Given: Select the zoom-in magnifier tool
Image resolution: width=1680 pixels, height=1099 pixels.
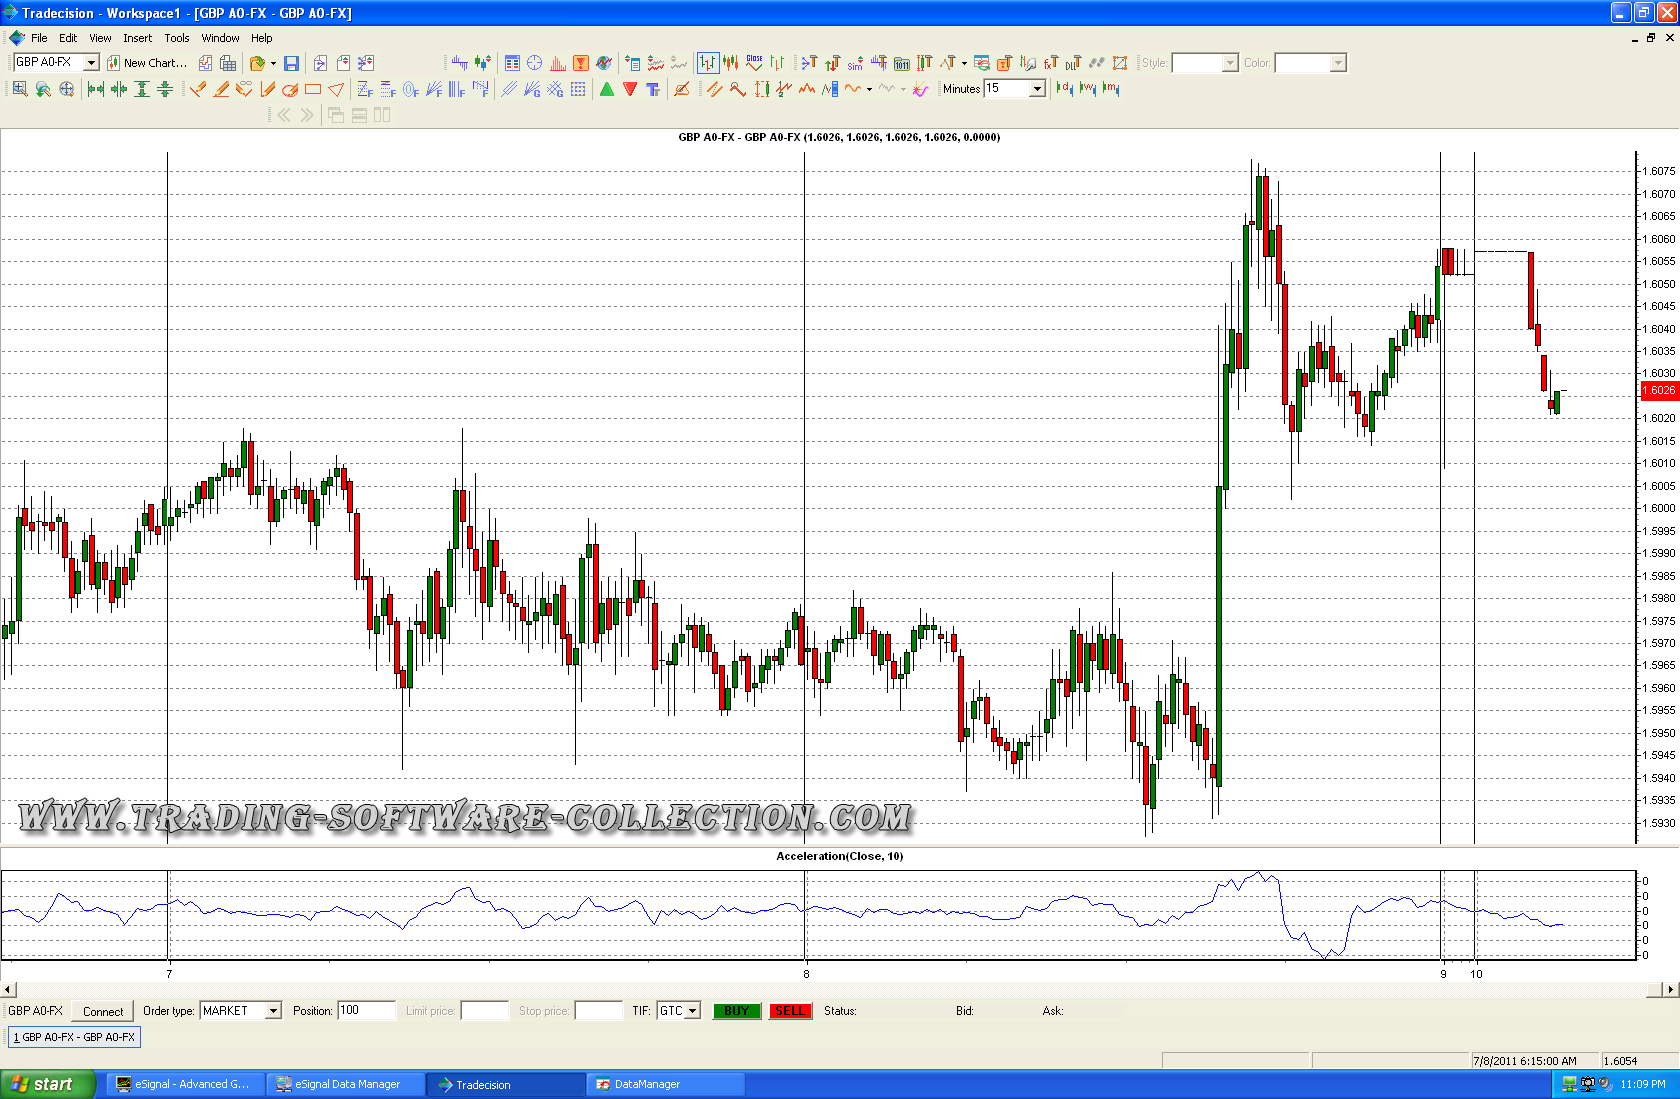Looking at the screenshot, I should (20, 89).
